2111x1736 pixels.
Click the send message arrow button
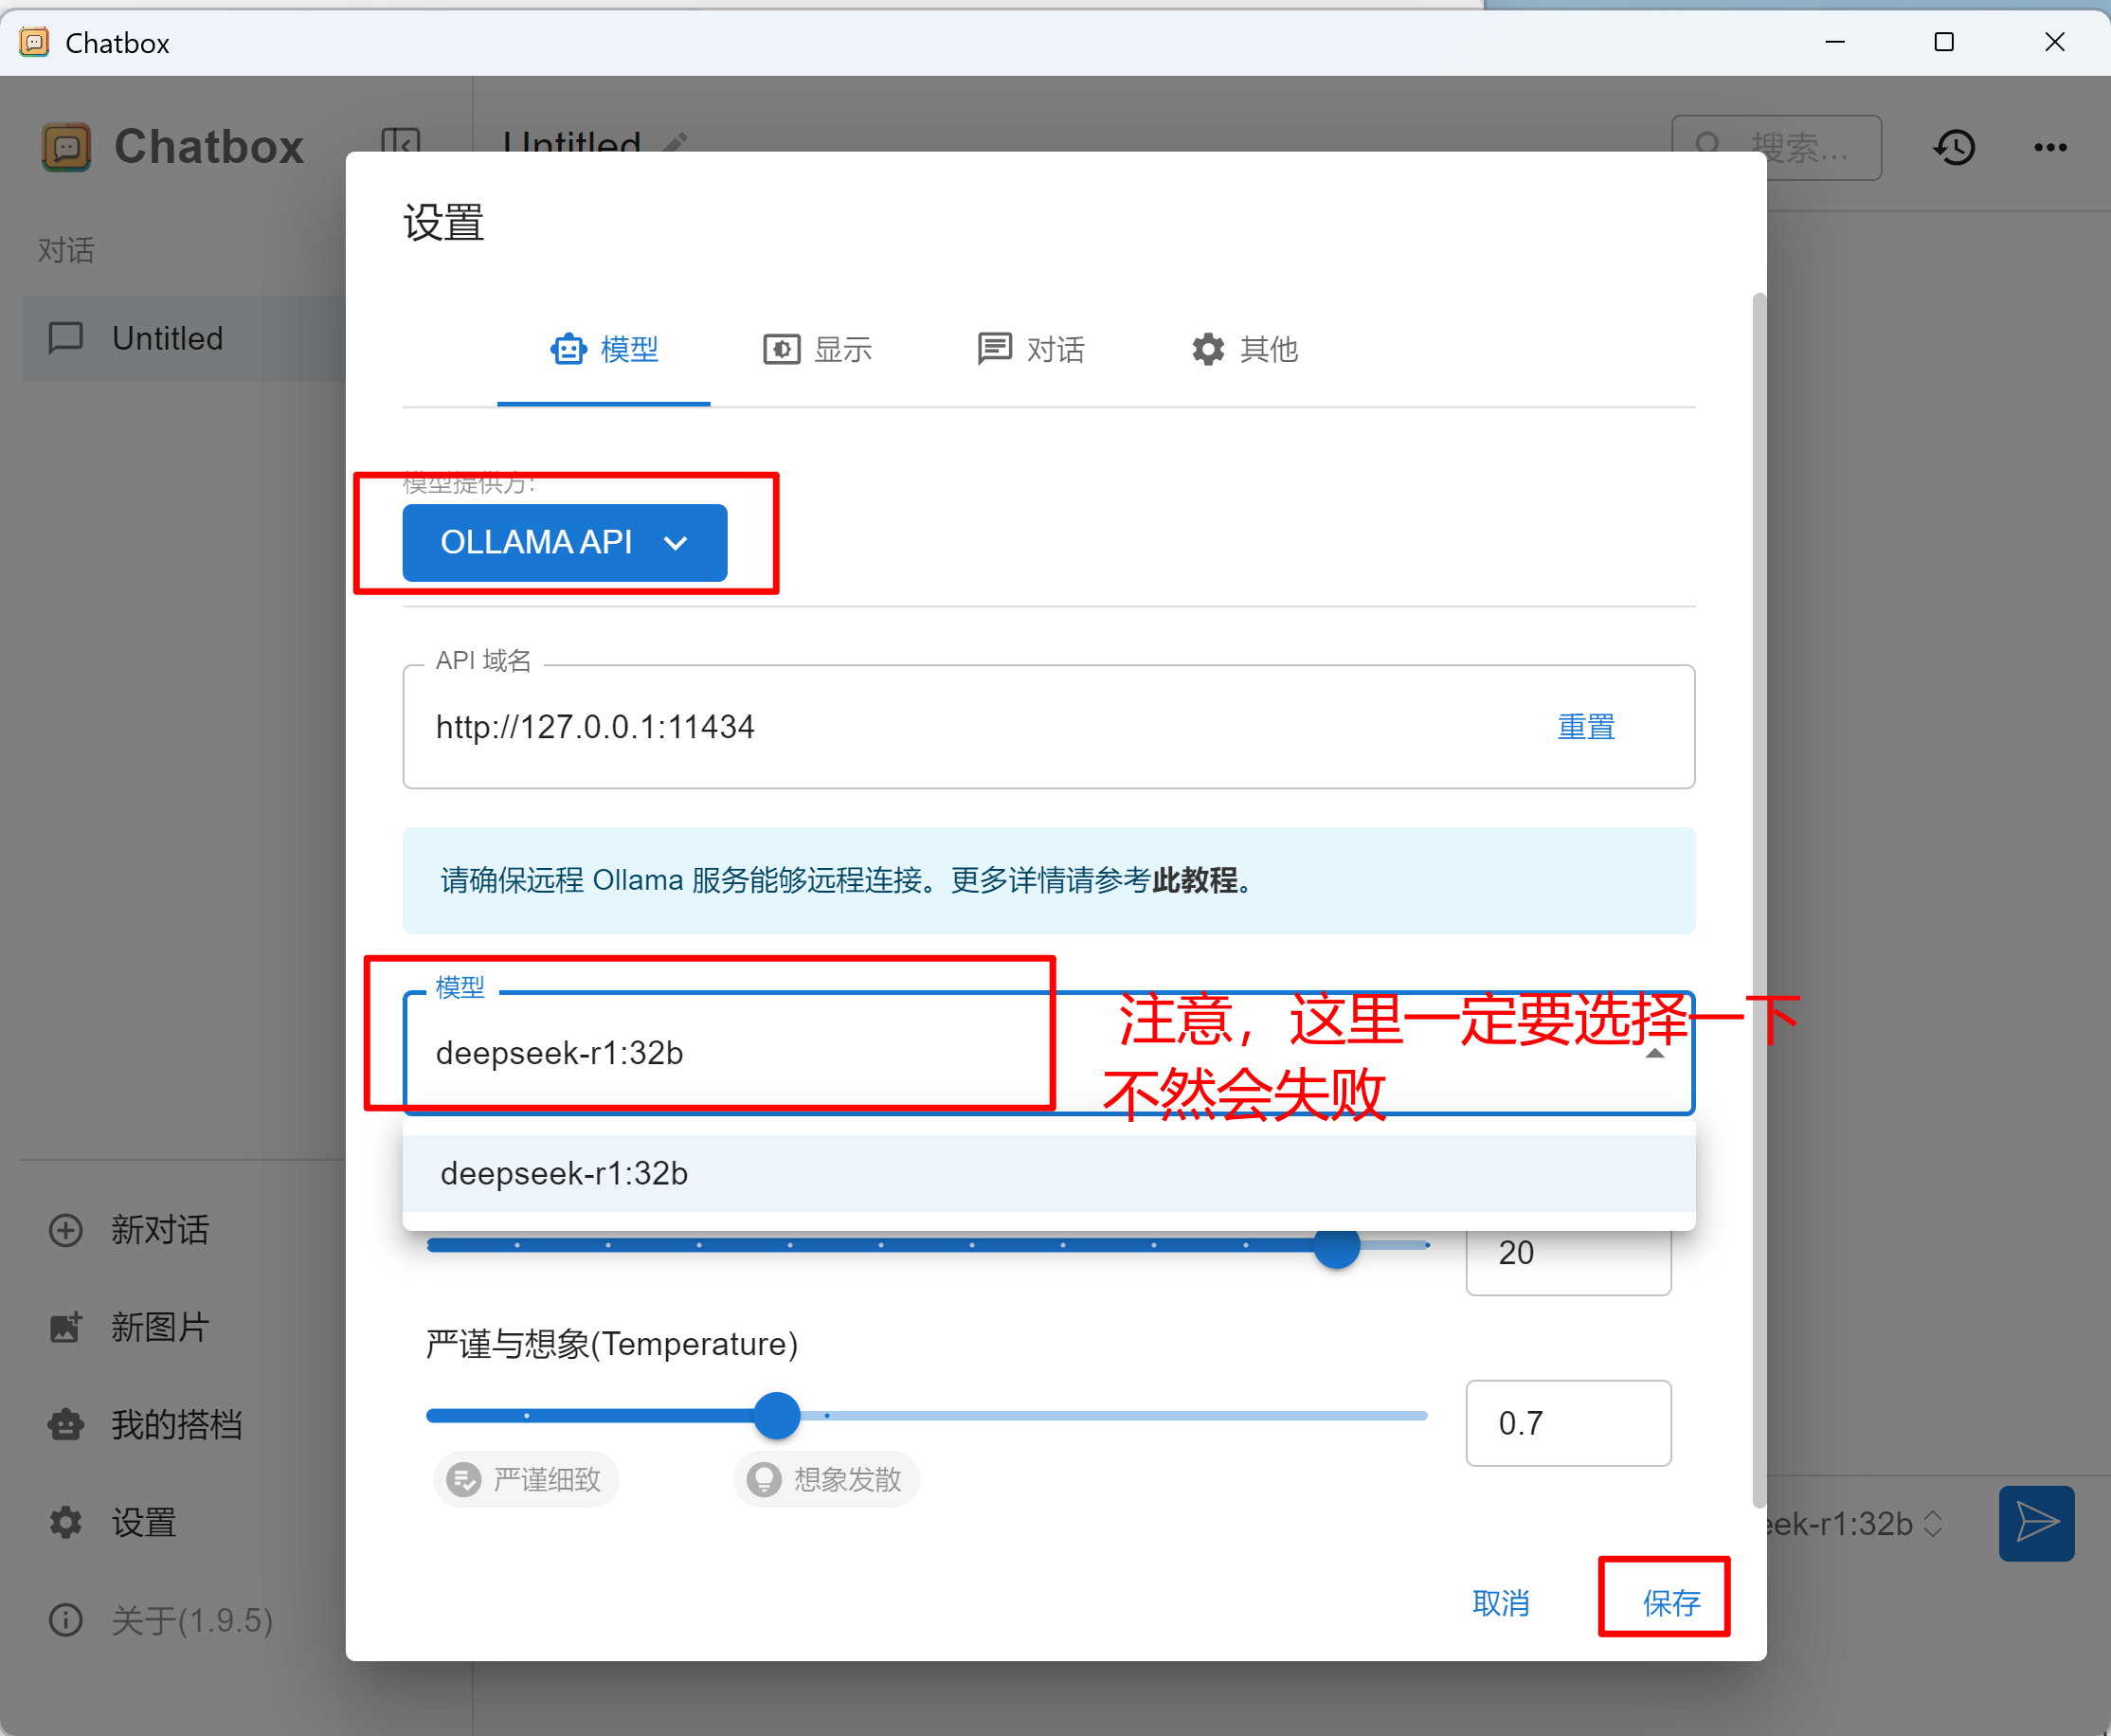(x=2036, y=1523)
